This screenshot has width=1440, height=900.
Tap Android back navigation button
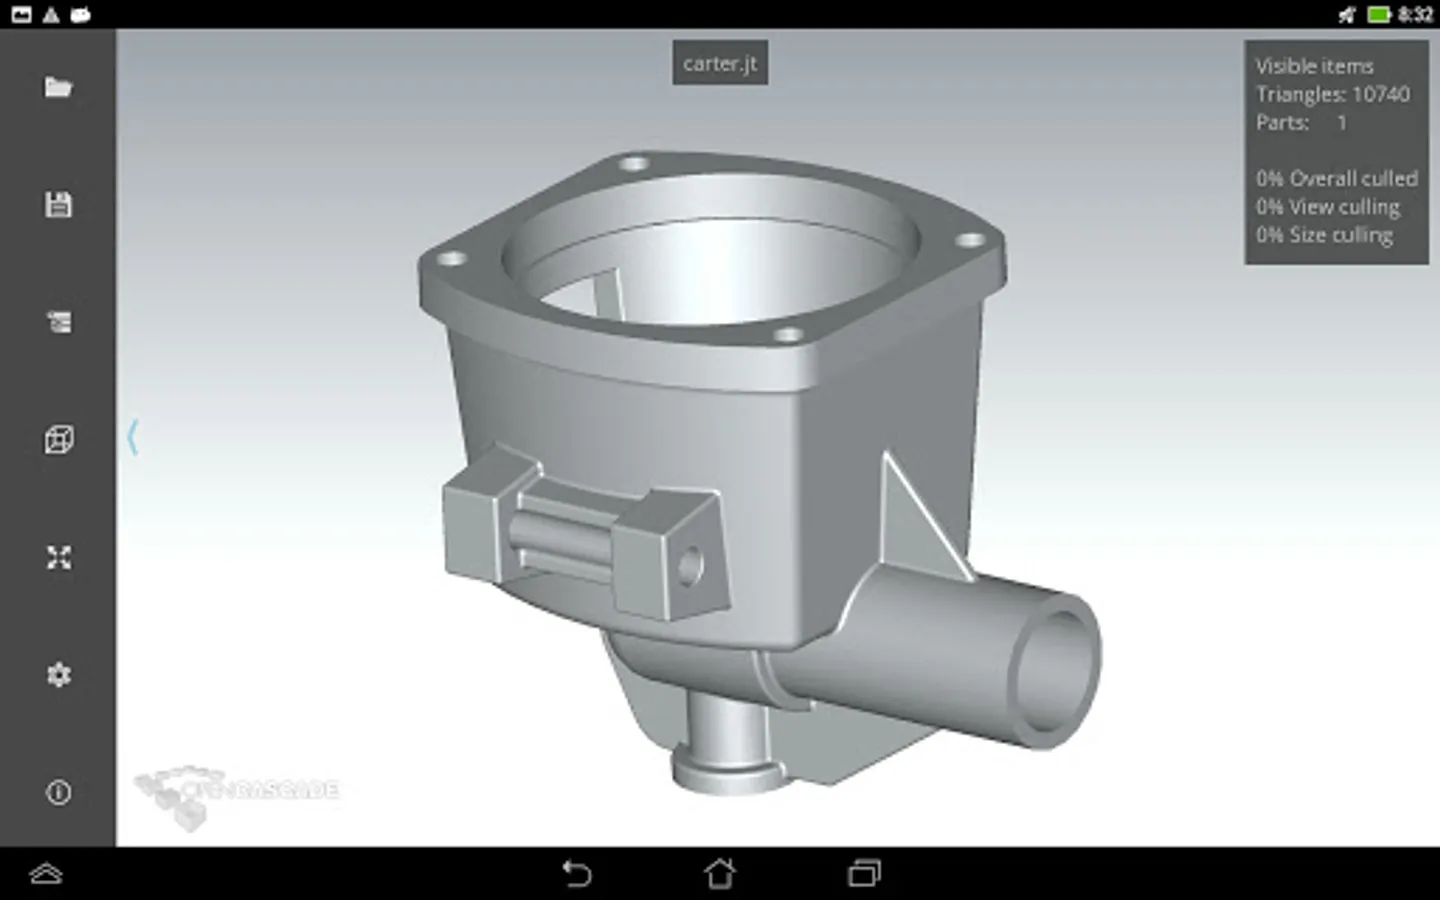point(577,874)
